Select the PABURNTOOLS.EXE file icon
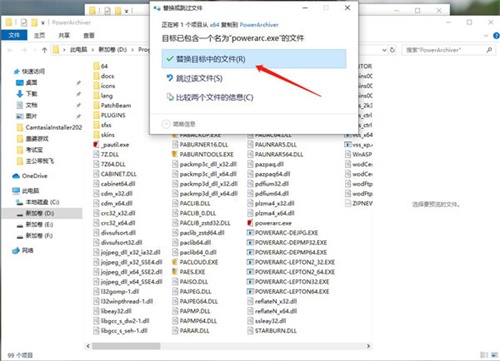This screenshot has width=500, height=361. click(175, 154)
